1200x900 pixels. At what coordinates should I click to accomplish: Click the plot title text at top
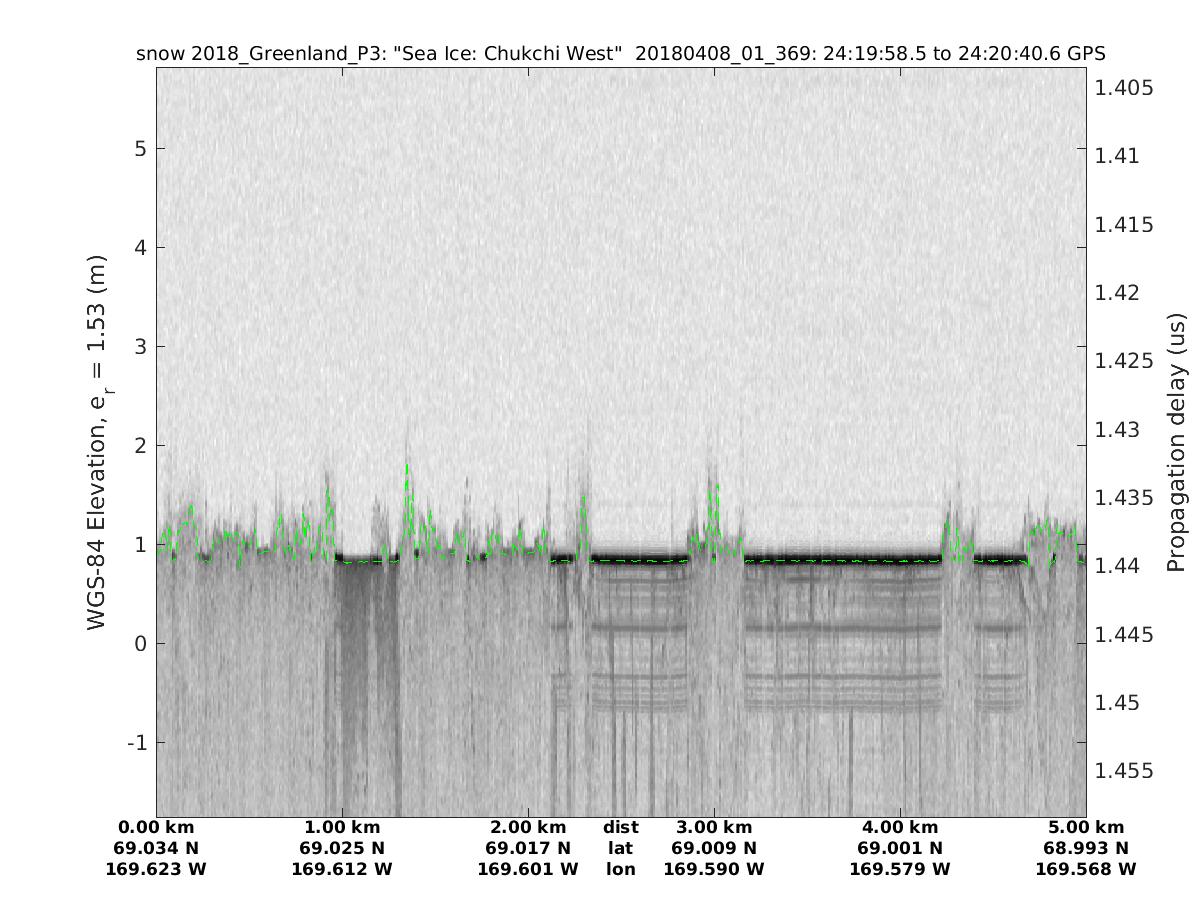click(620, 53)
